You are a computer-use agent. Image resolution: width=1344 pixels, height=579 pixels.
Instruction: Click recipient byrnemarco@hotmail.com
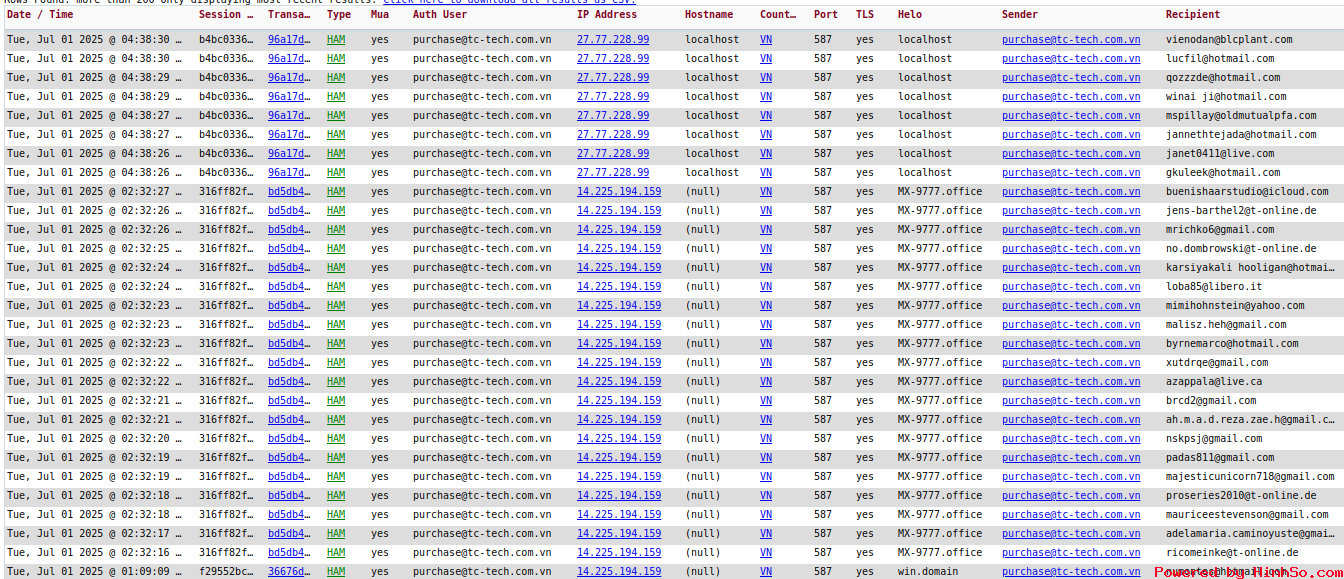click(x=1232, y=344)
